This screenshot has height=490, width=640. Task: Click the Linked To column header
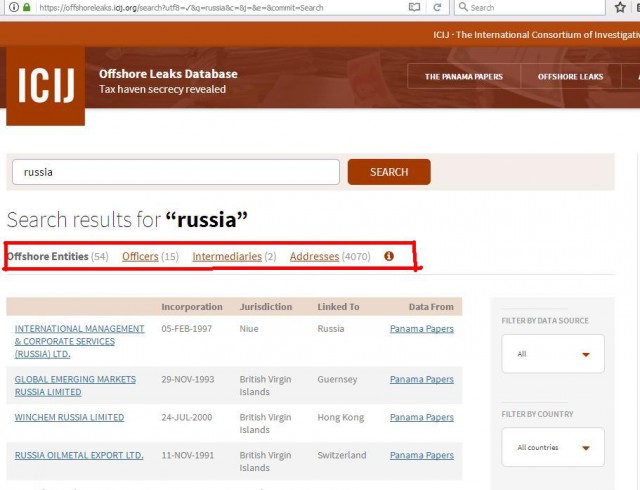338,307
